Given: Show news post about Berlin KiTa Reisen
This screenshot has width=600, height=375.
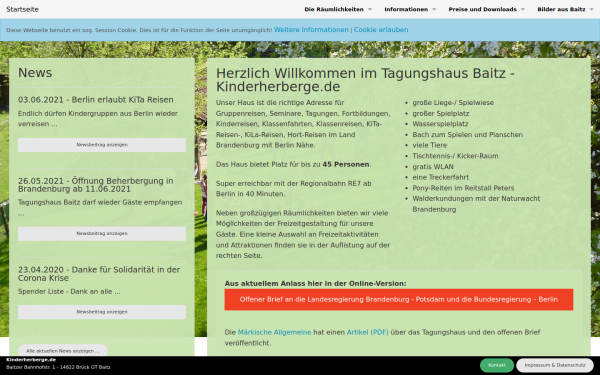Looking at the screenshot, I should click(x=102, y=145).
